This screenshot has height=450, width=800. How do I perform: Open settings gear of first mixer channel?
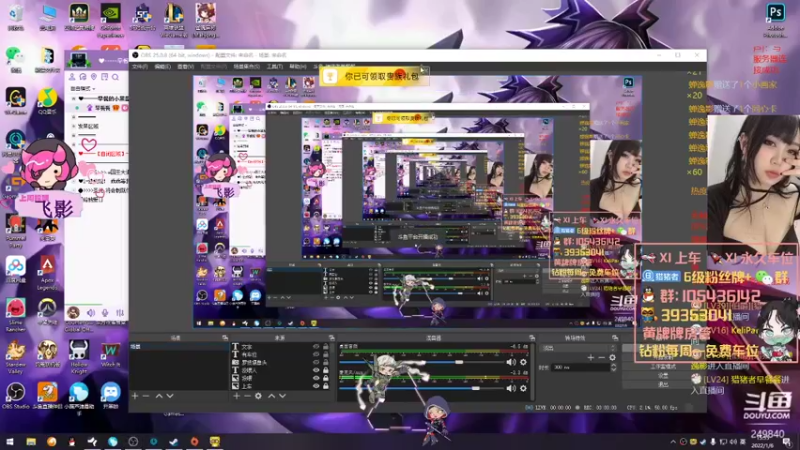tap(523, 362)
